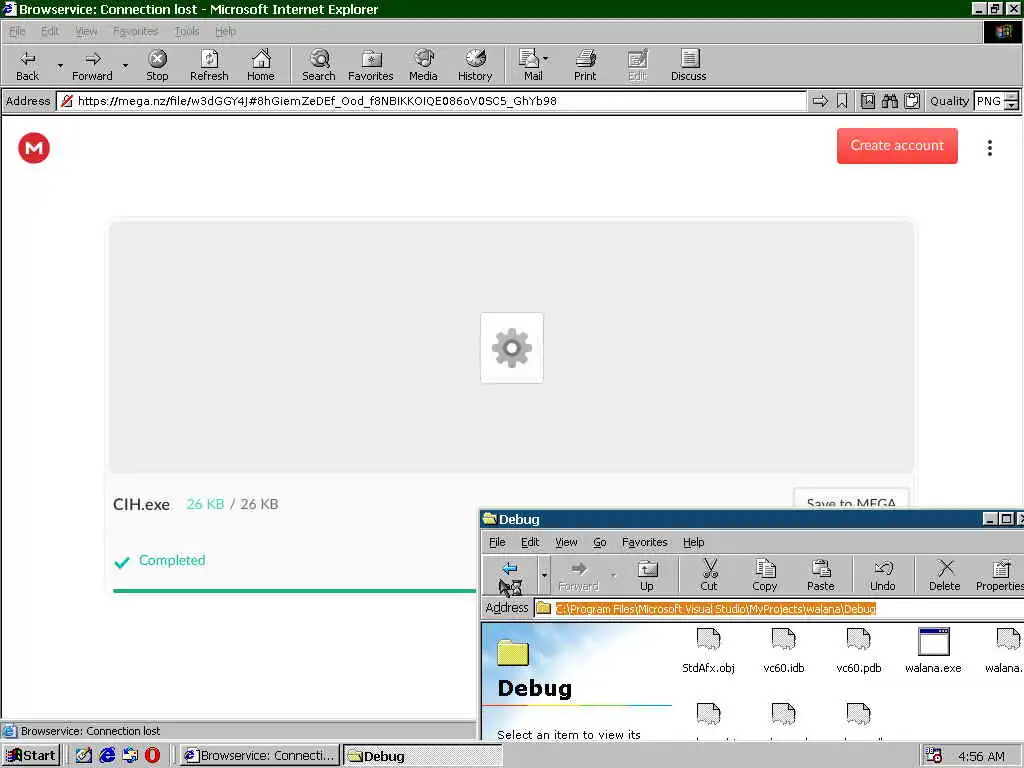1024x768 pixels.
Task: Click the CIH.exe file name text
Action: click(x=141, y=504)
